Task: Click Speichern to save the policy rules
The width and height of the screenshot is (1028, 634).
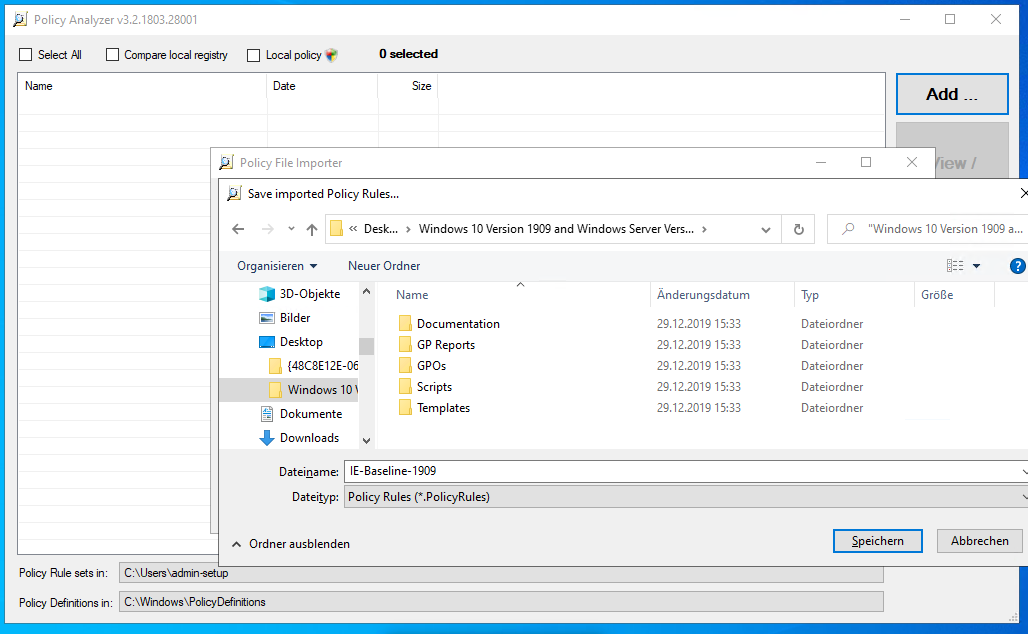Action: (878, 541)
